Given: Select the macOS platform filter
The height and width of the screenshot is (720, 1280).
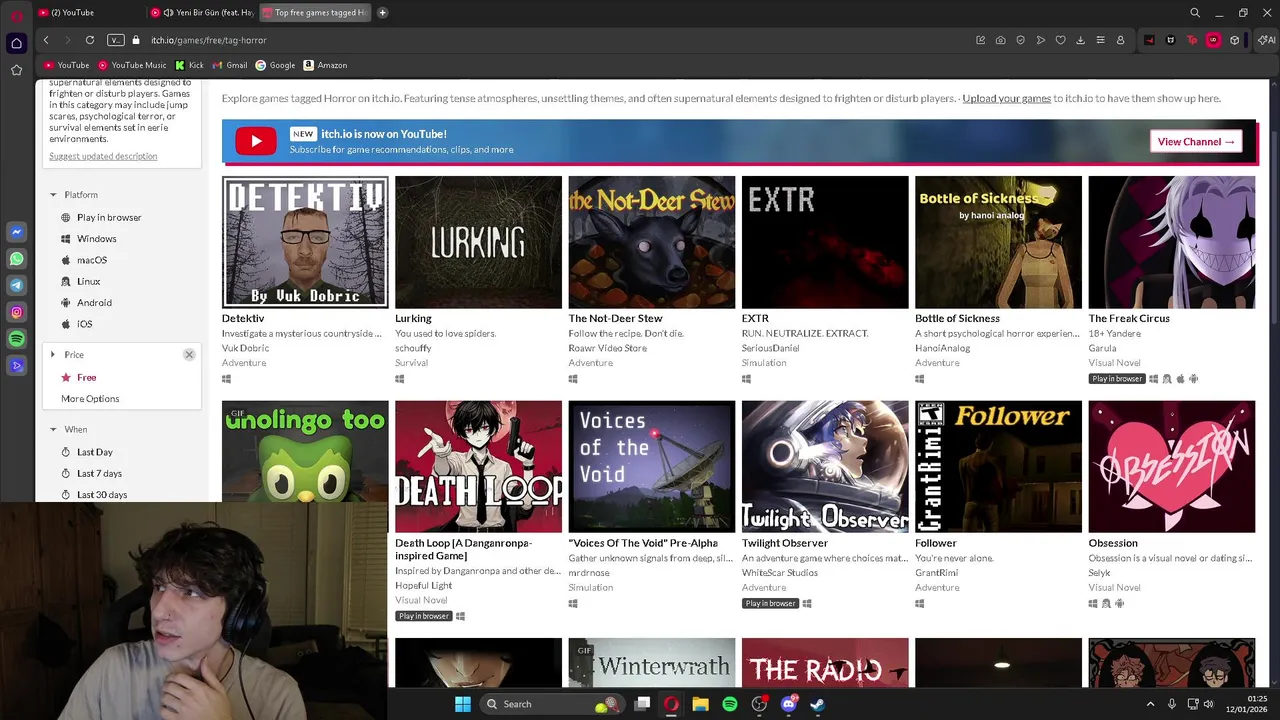Looking at the screenshot, I should pyautogui.click(x=91, y=260).
